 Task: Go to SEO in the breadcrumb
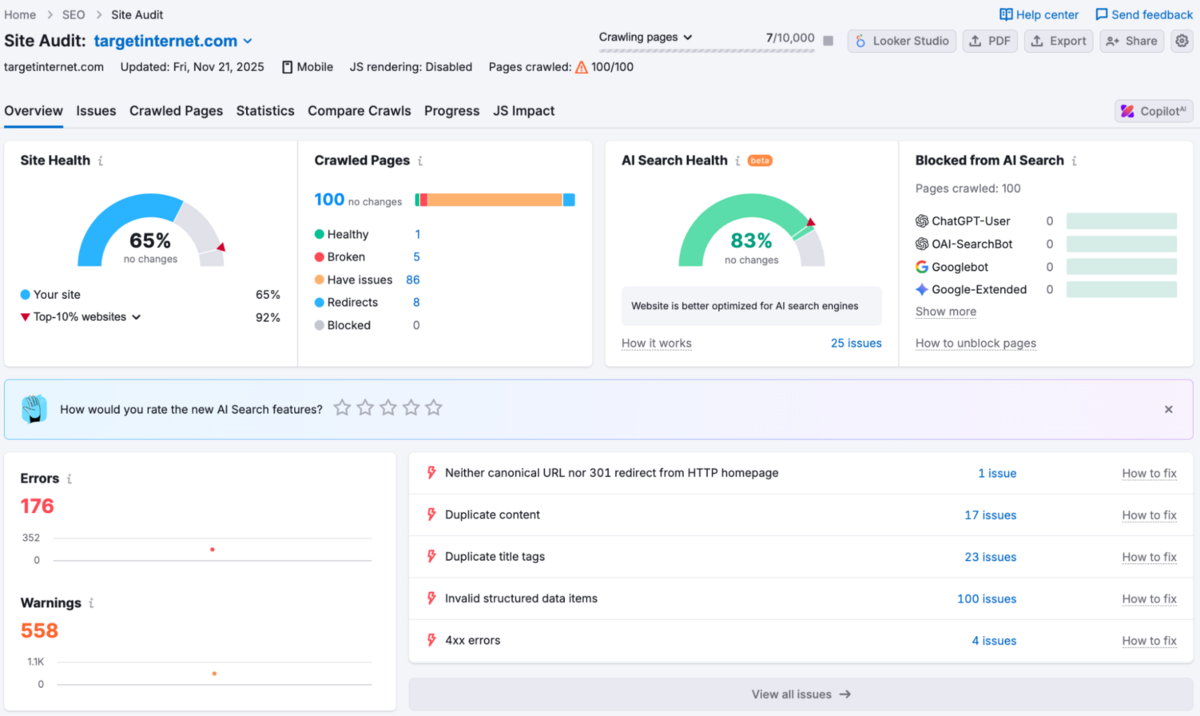click(x=74, y=15)
